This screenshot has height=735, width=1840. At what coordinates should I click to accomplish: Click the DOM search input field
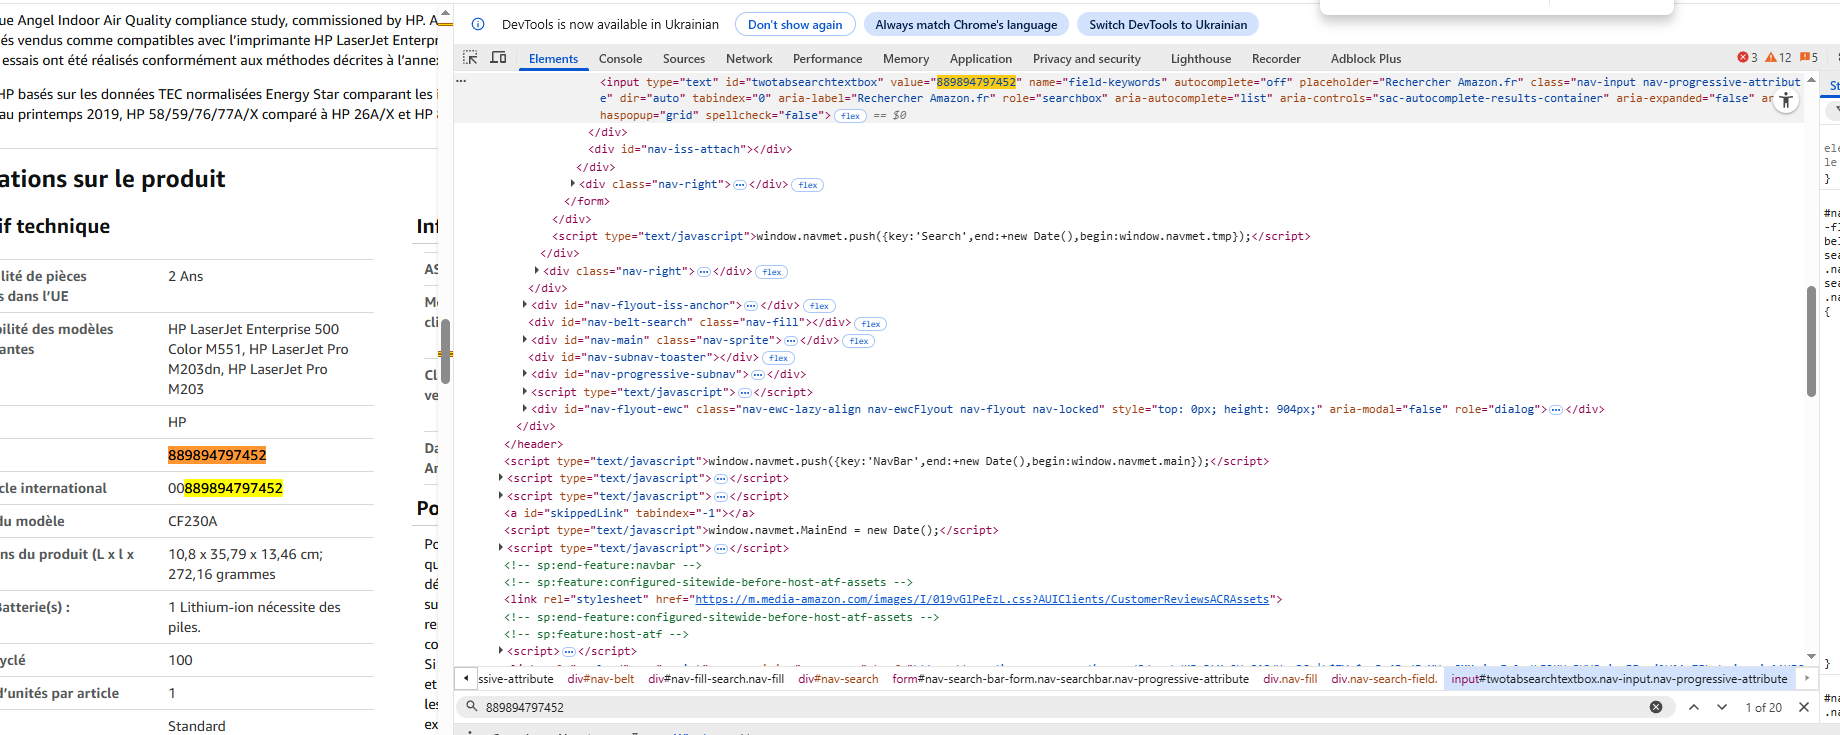coord(1062,707)
